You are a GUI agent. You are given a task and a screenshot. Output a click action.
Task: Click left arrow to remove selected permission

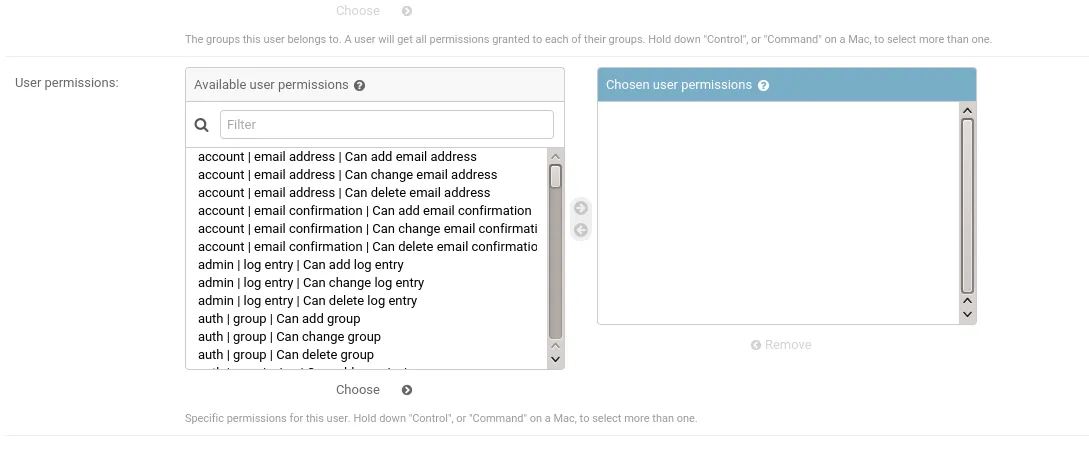[x=581, y=230]
